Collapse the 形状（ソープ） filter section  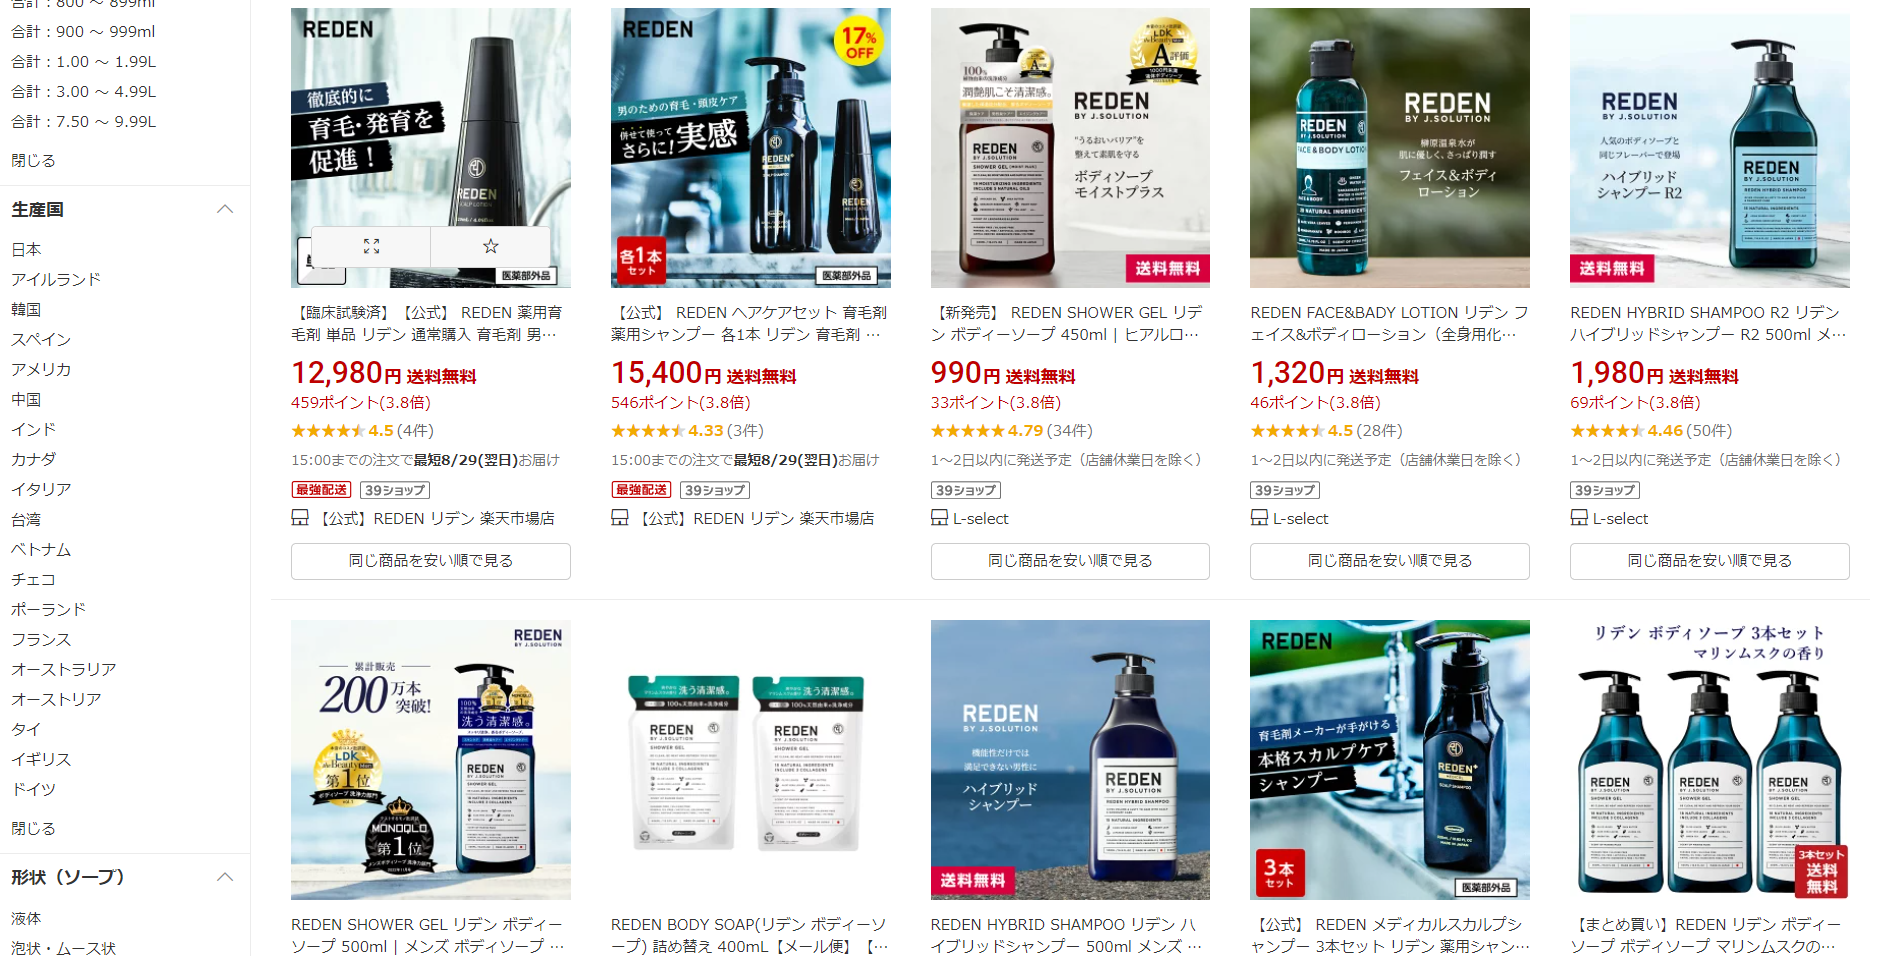pyautogui.click(x=225, y=877)
